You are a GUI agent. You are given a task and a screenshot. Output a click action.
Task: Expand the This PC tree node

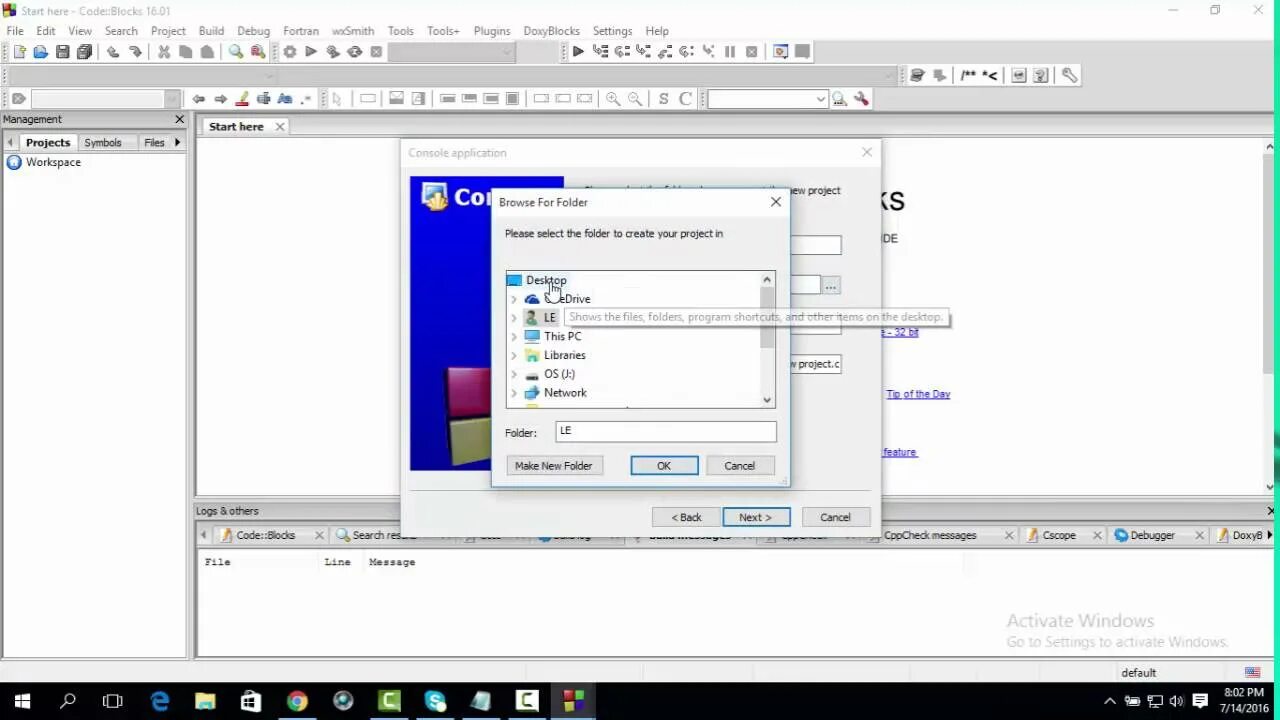point(514,337)
